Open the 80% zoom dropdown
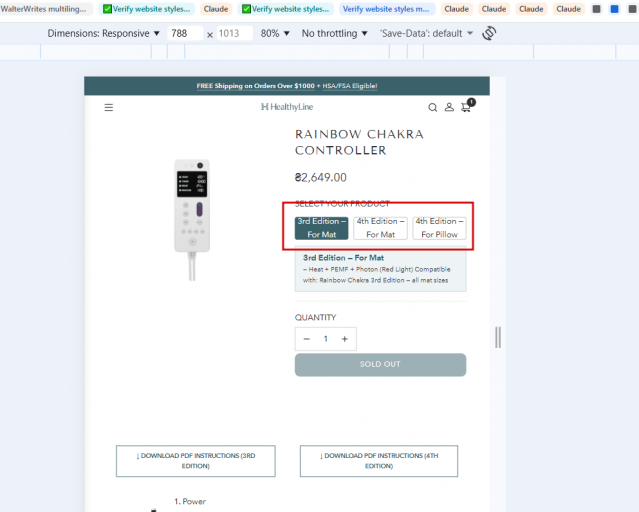 click(275, 33)
